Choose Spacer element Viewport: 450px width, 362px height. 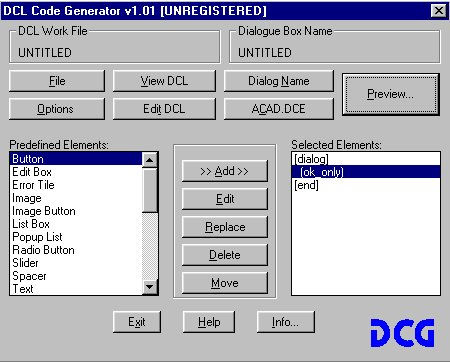point(76,276)
